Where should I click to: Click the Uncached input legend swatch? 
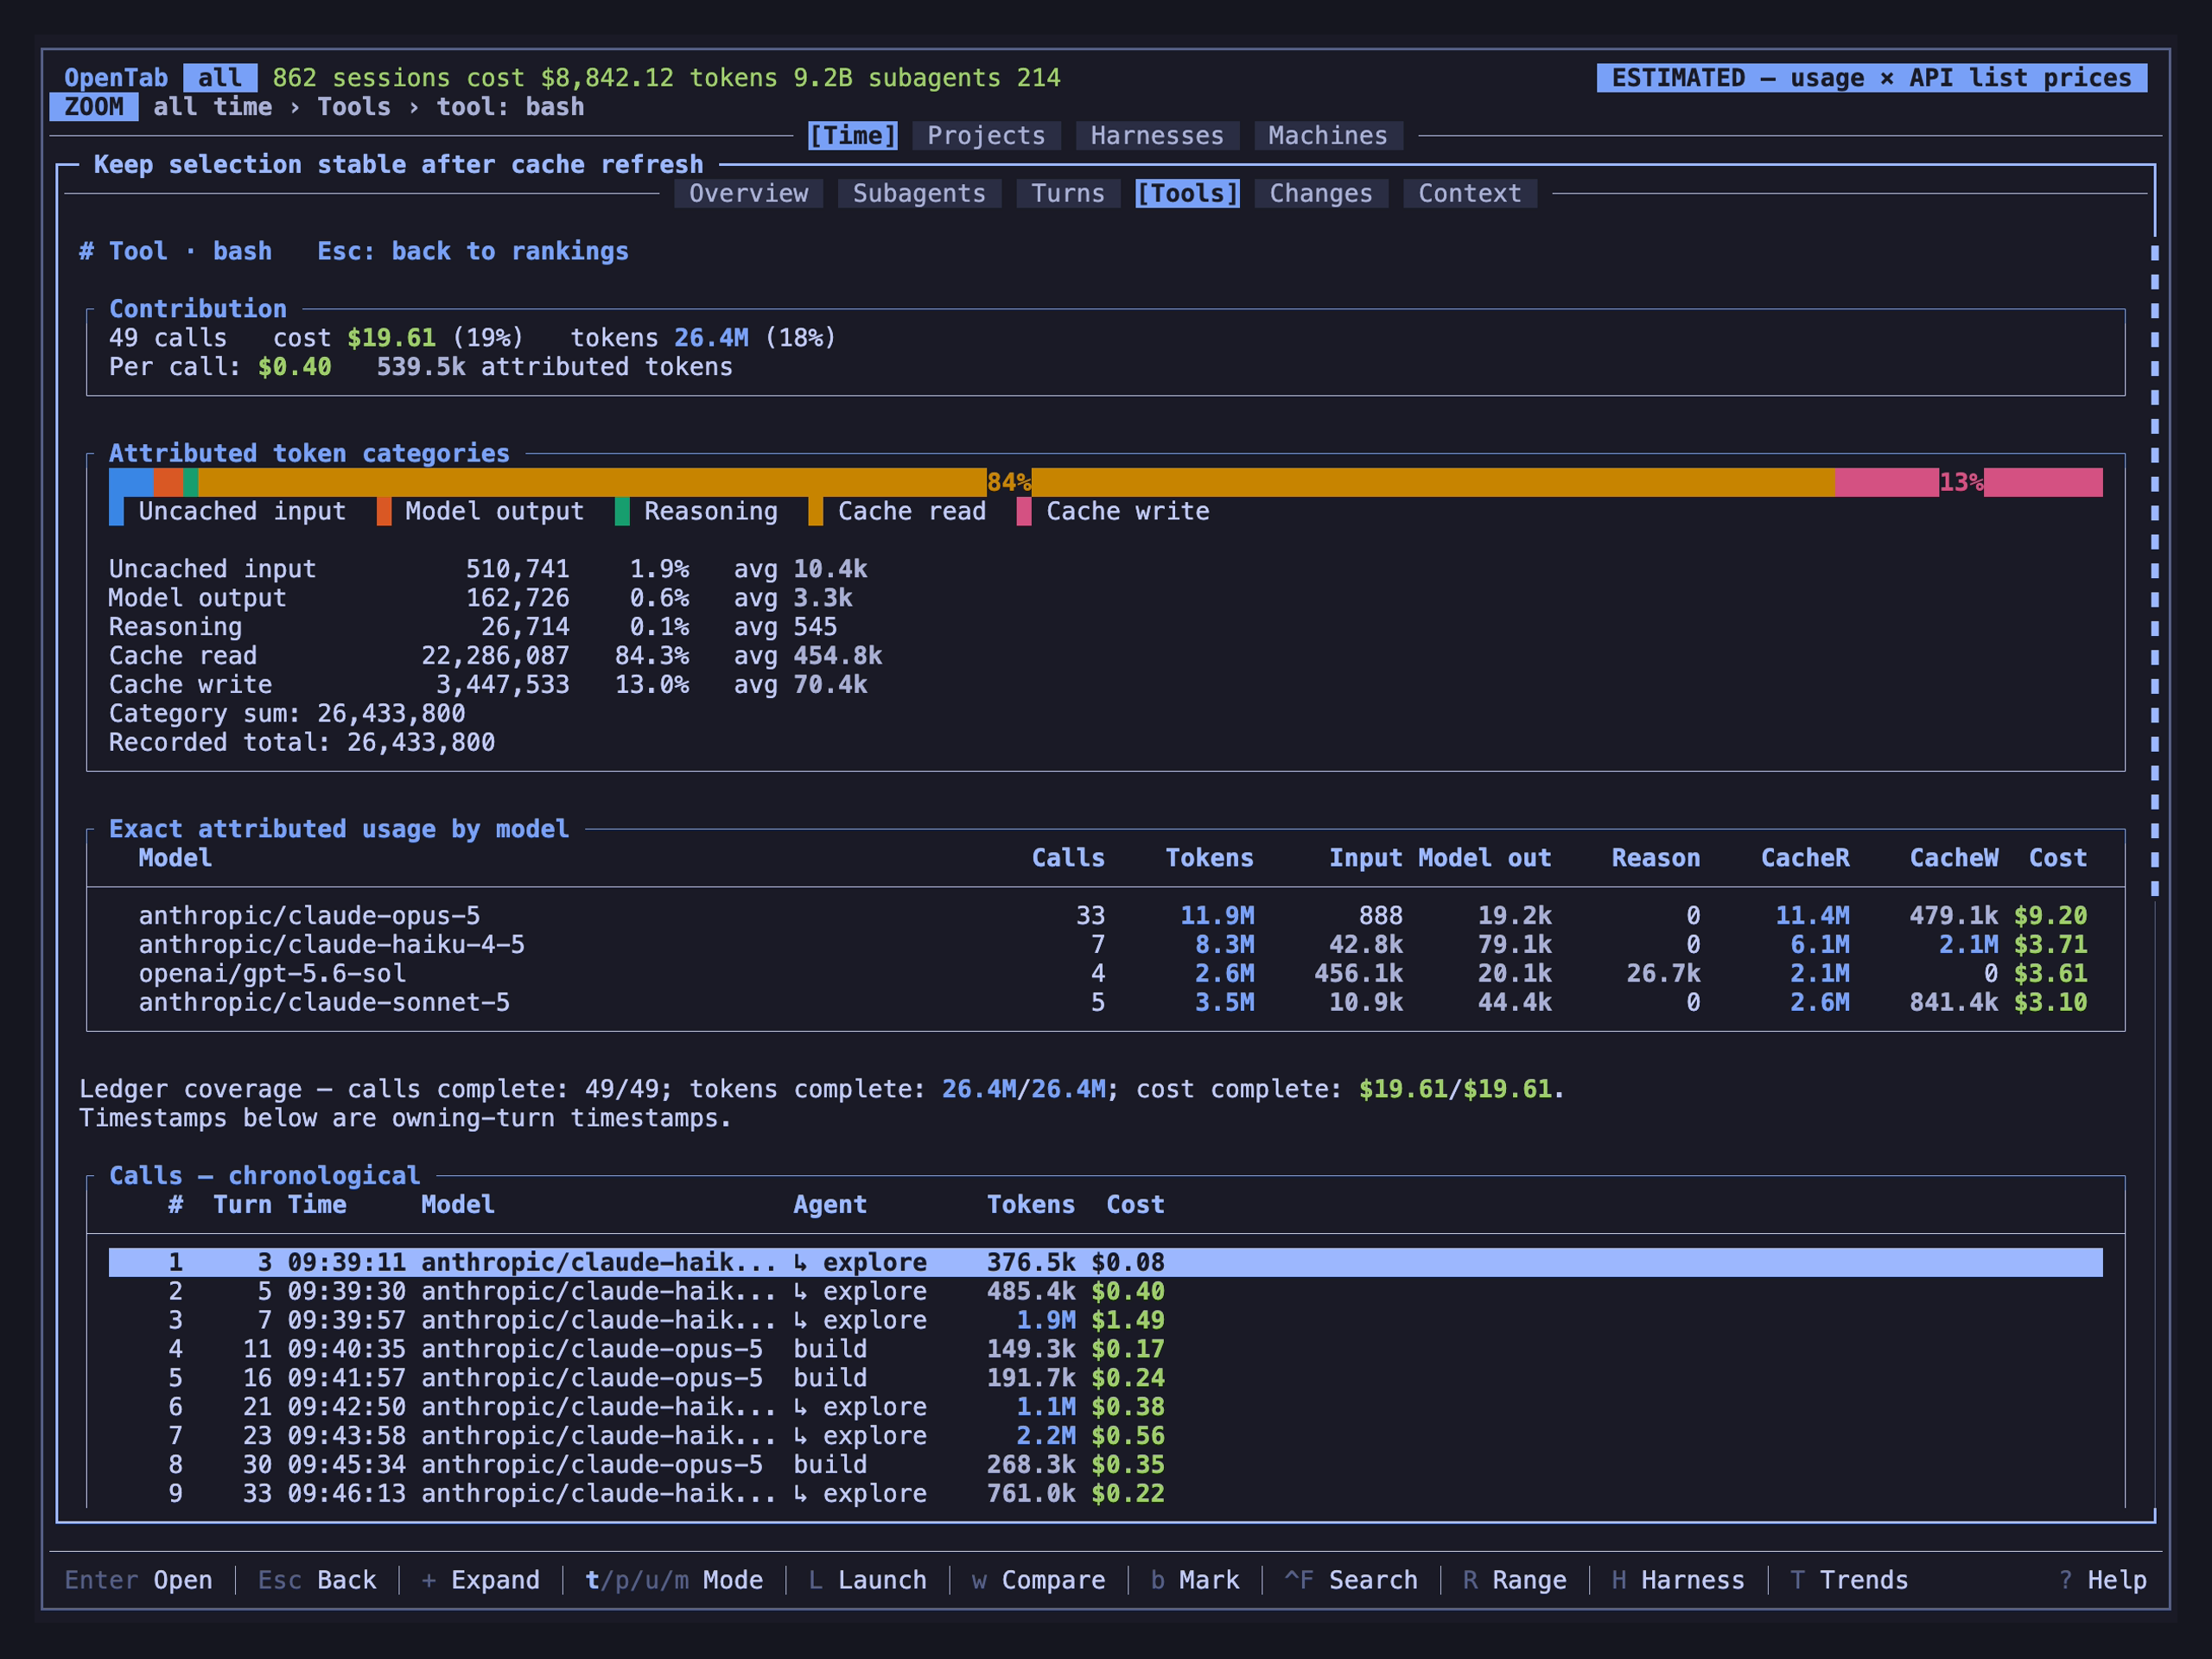click(x=116, y=511)
